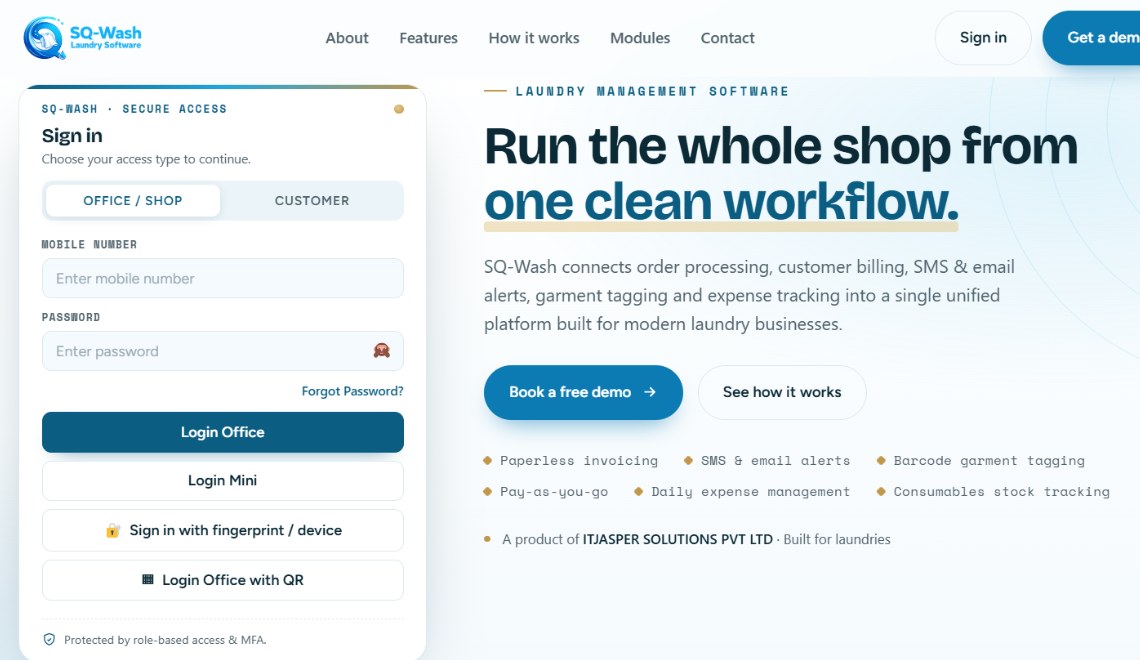Navigate to Modules section
This screenshot has width=1140, height=660.
(640, 38)
